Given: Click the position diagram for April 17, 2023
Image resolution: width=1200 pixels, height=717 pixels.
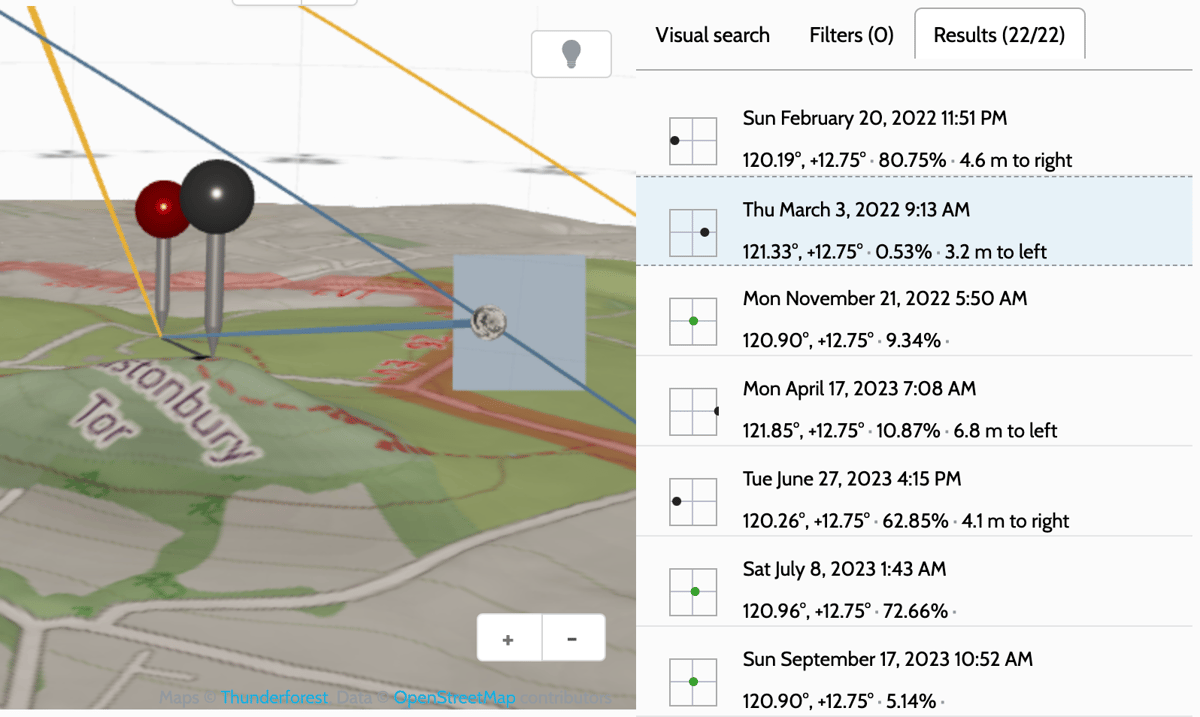Looking at the screenshot, I should 693,410.
